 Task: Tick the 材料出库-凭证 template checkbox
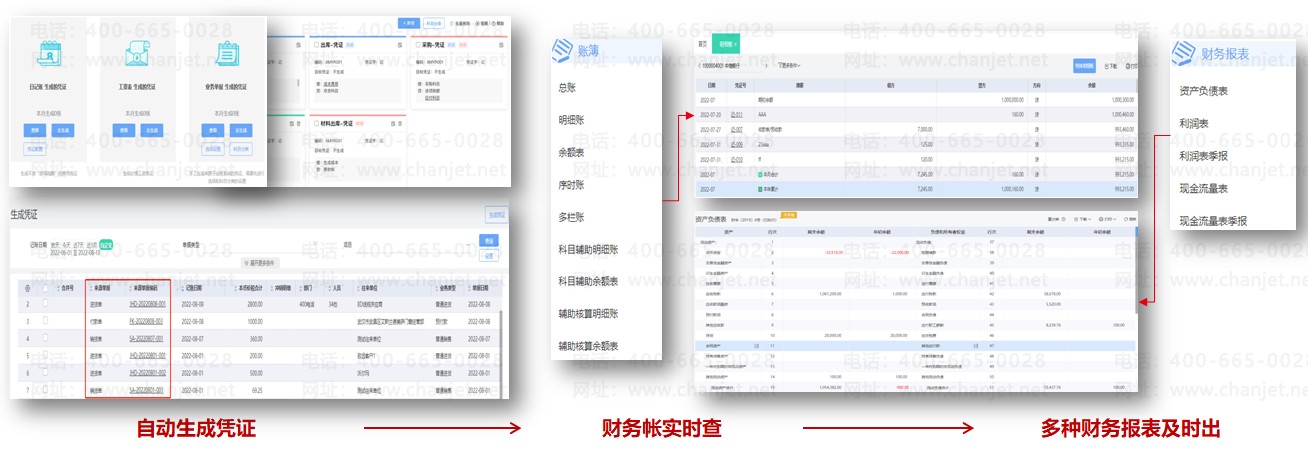(318, 123)
